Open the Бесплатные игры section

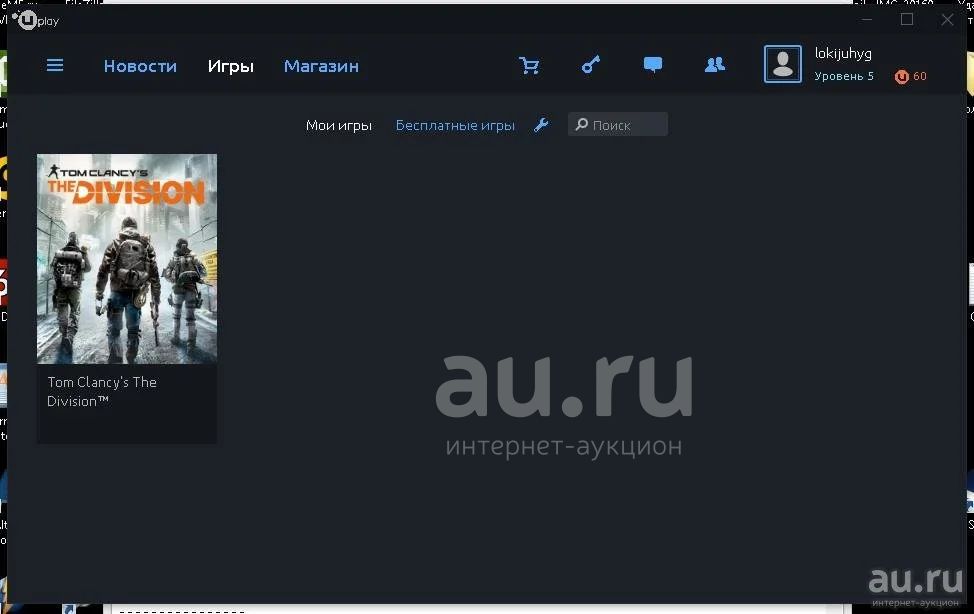point(455,126)
